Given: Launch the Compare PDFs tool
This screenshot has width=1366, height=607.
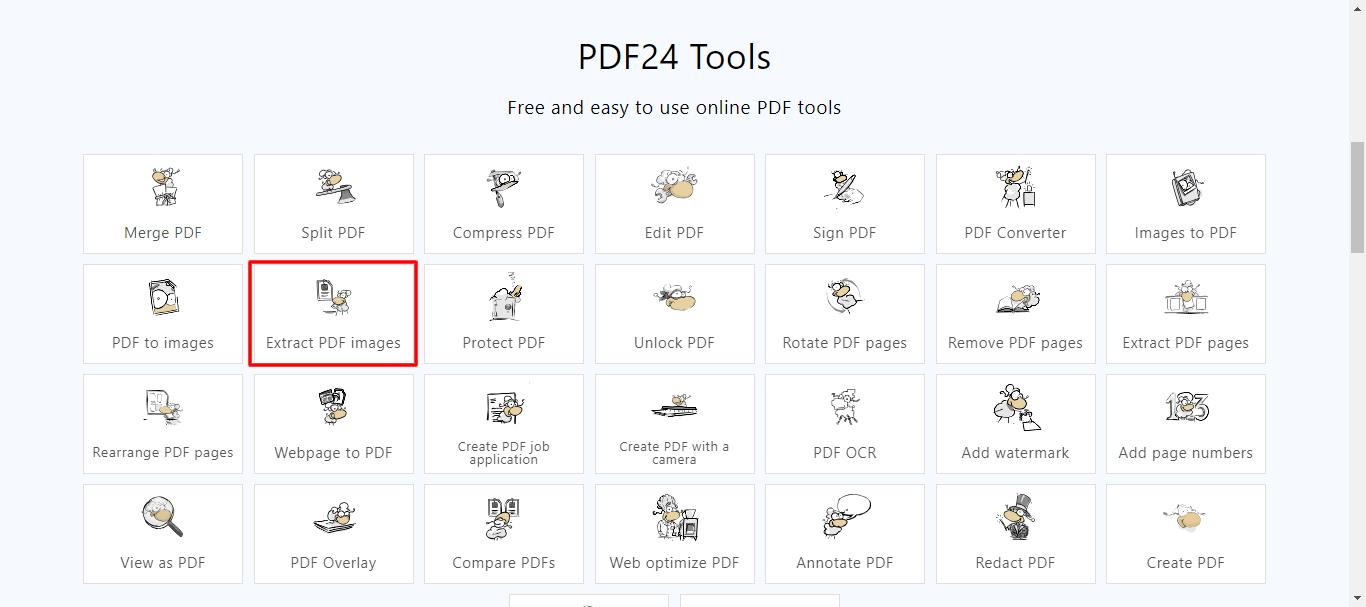Looking at the screenshot, I should (x=503, y=534).
